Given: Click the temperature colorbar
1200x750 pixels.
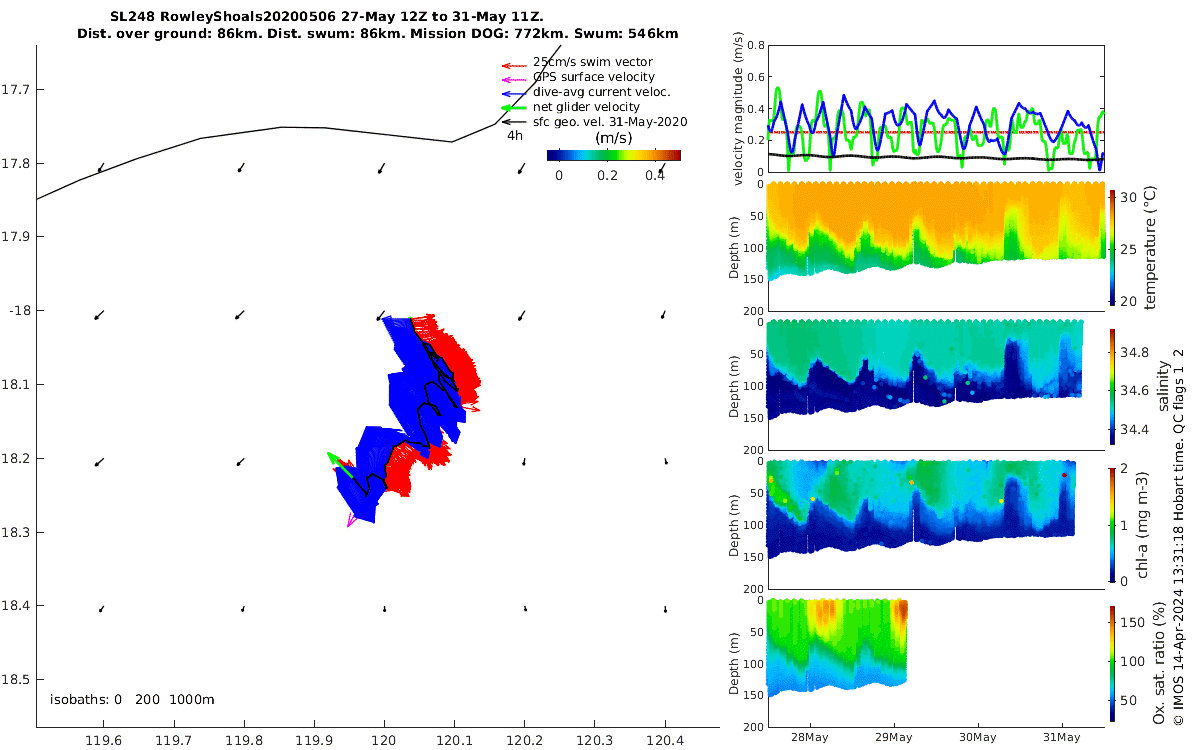Looking at the screenshot, I should point(1113,247).
